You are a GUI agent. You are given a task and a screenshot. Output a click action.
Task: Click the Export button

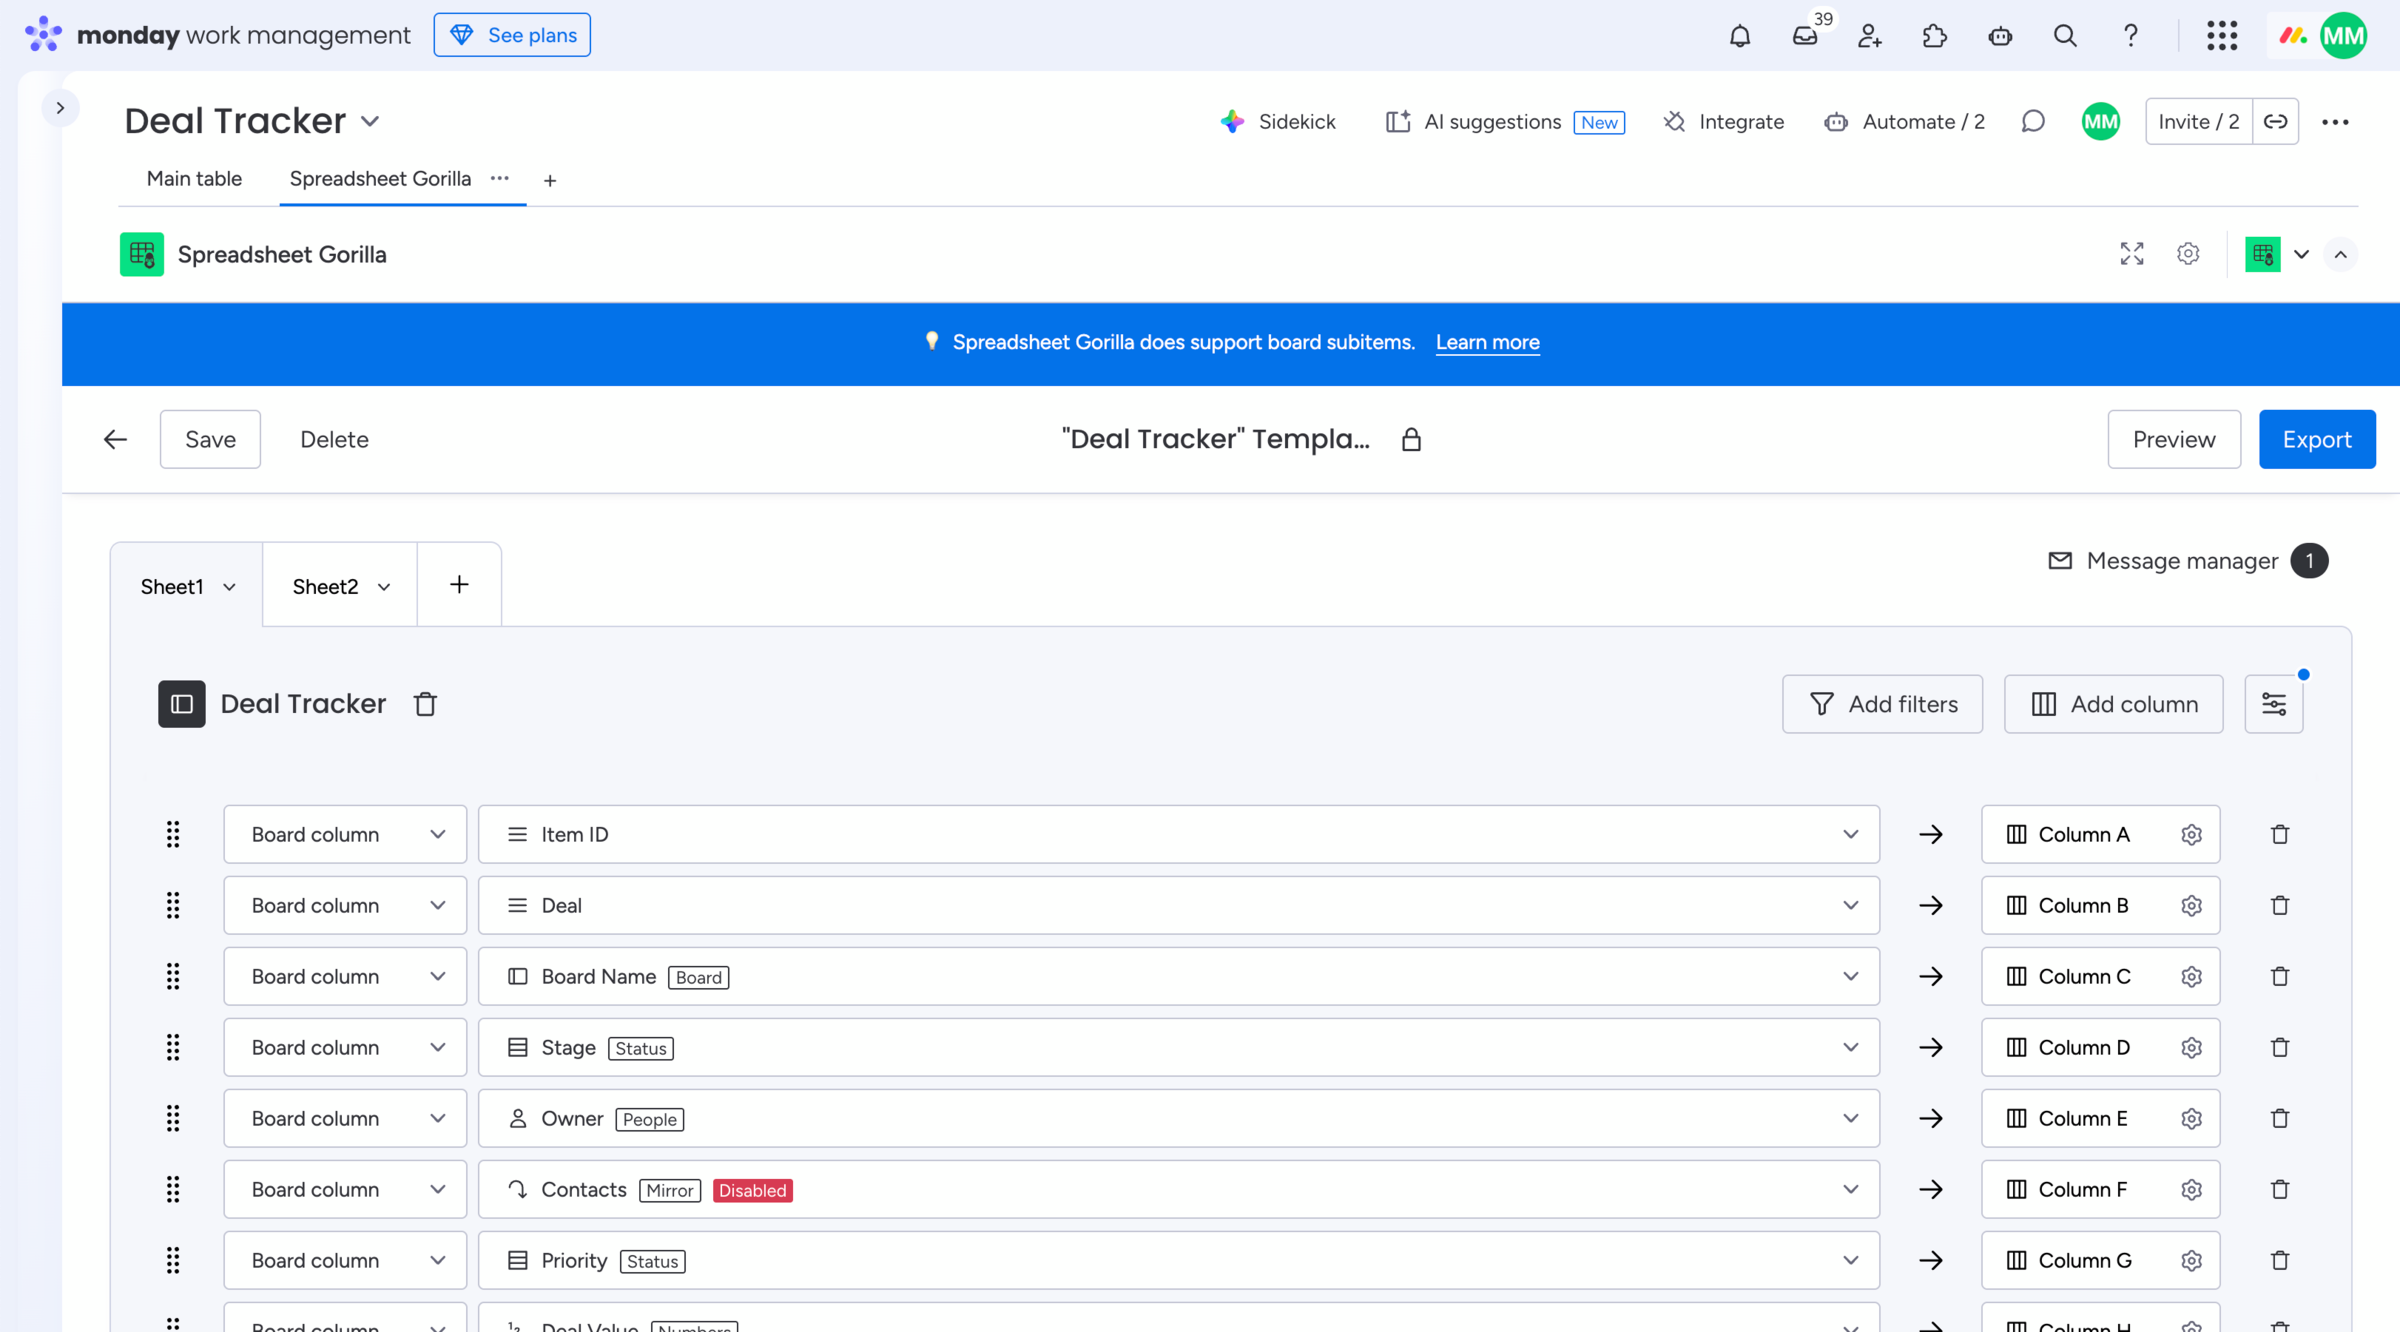pyautogui.click(x=2316, y=439)
